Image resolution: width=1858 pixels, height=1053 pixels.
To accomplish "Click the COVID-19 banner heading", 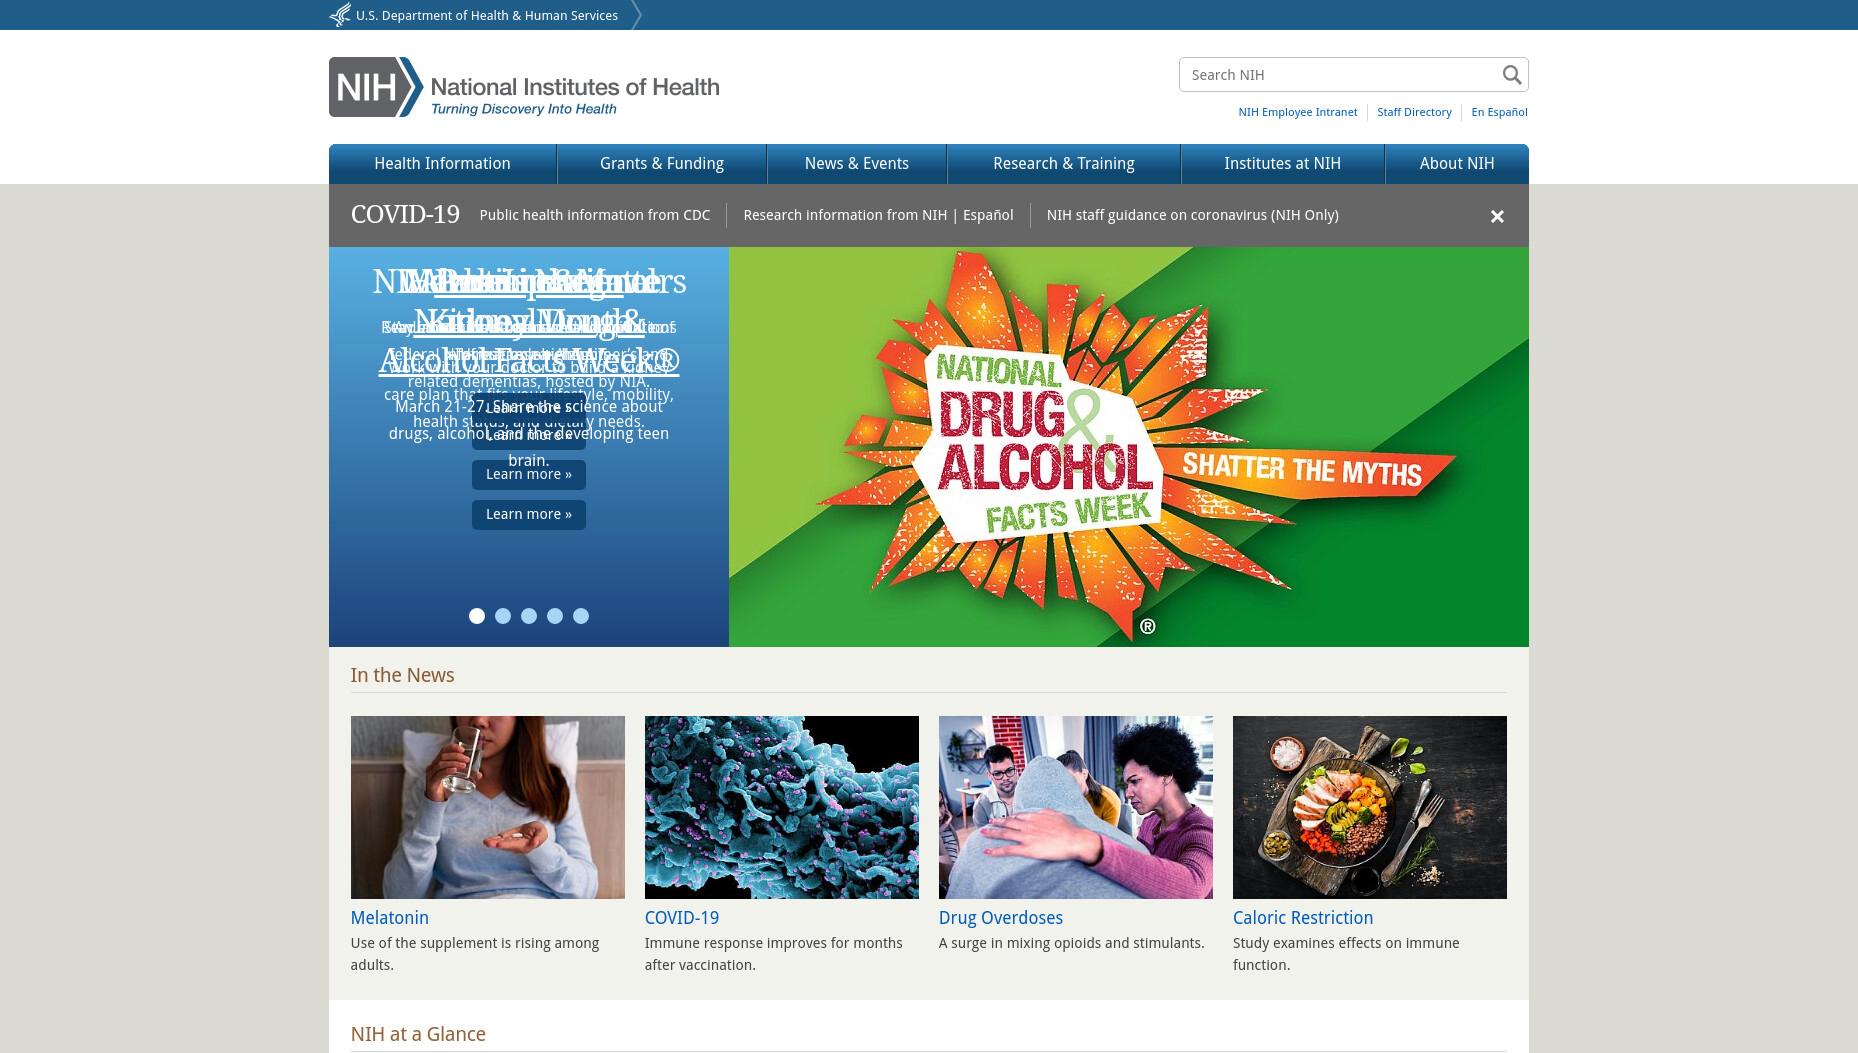I will [405, 215].
